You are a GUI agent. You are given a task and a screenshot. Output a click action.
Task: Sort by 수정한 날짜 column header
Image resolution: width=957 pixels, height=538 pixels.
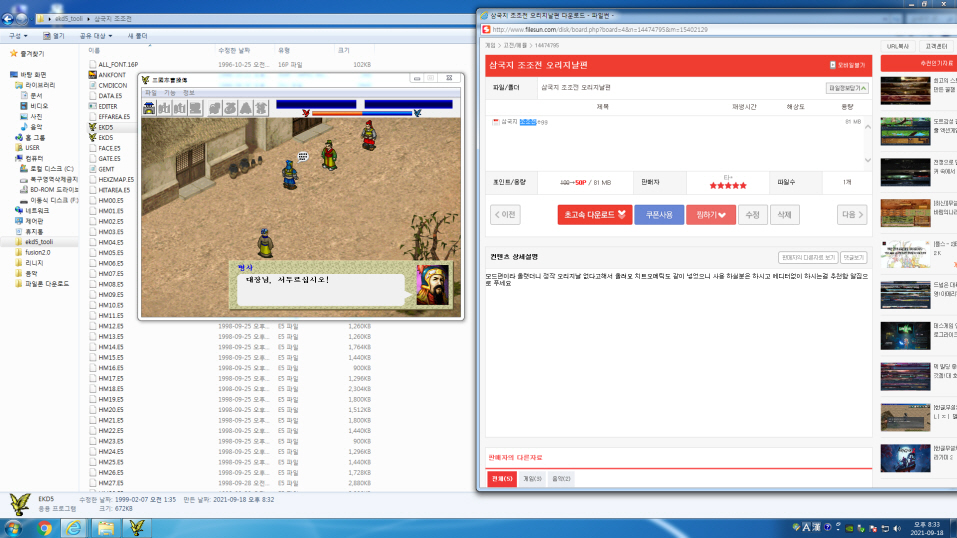coord(234,51)
